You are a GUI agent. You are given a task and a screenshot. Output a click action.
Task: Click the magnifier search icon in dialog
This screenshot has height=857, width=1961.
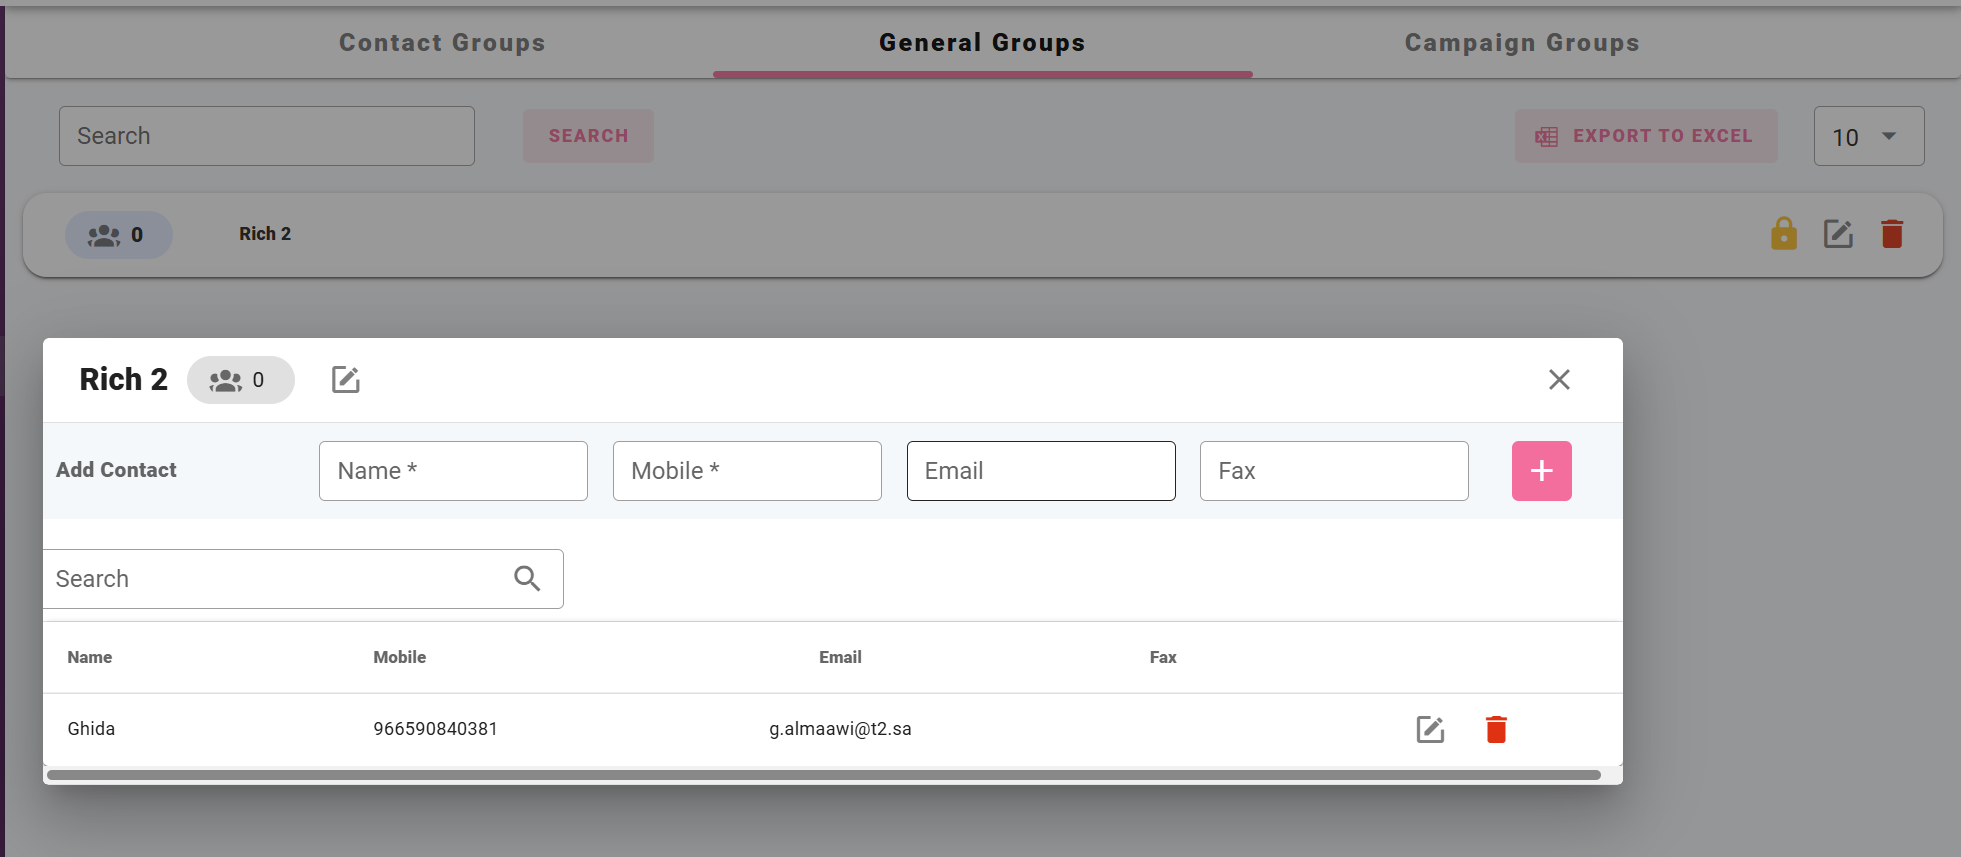[527, 578]
